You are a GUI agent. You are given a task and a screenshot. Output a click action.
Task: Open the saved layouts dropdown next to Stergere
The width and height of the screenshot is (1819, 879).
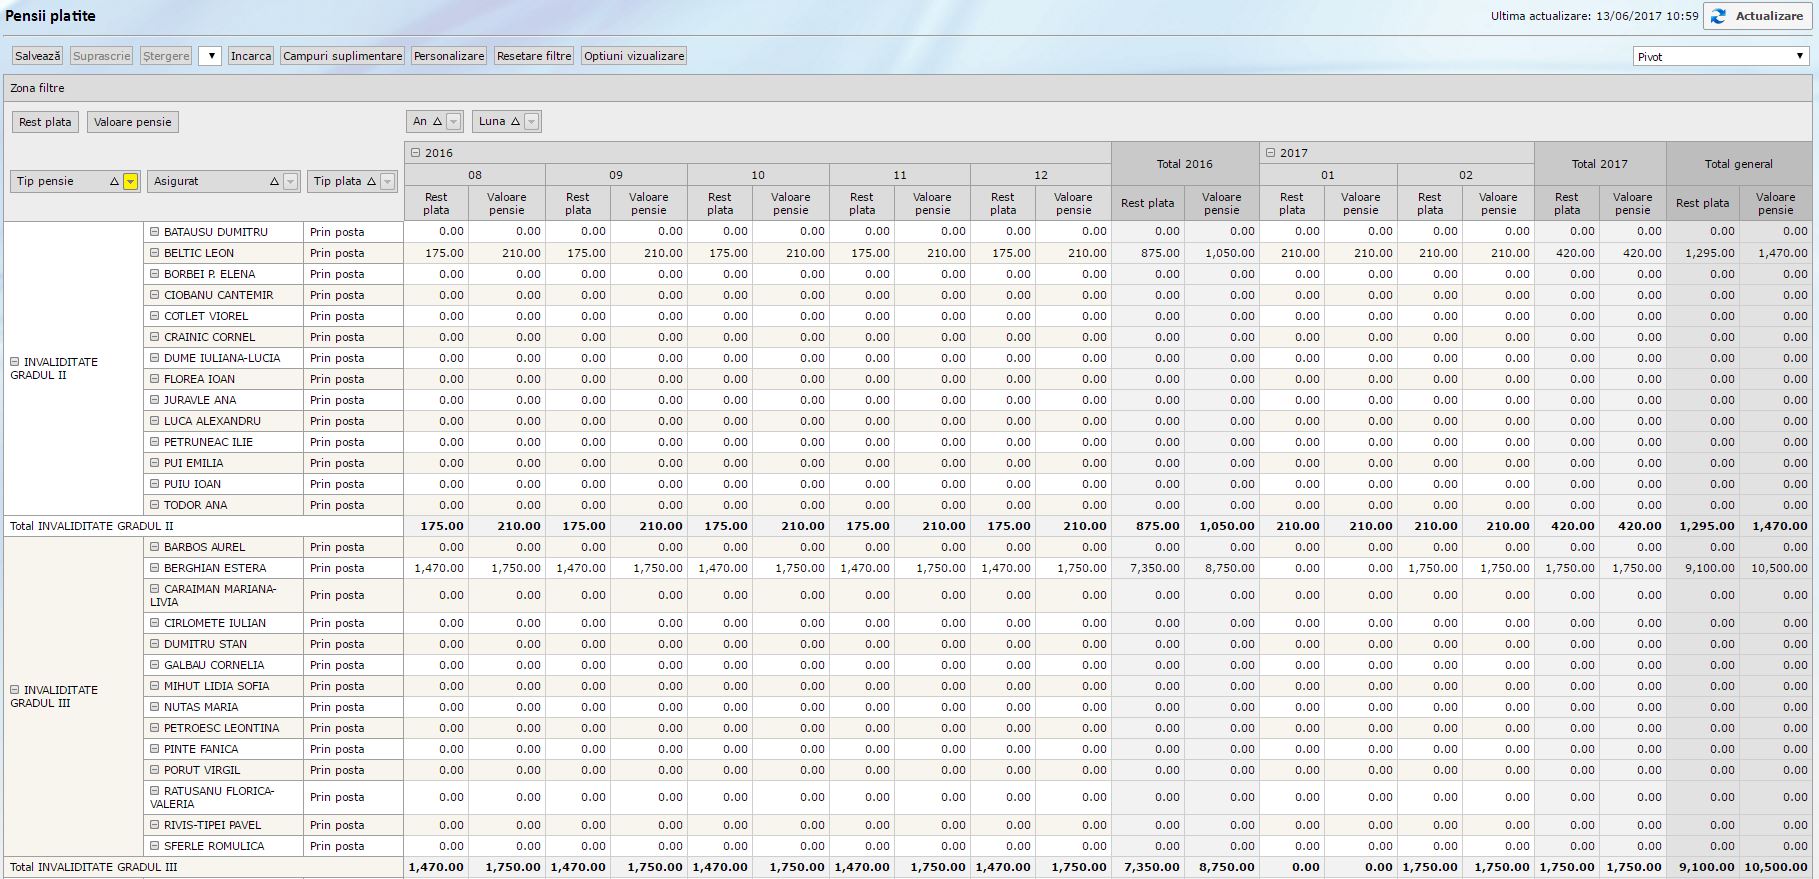(x=209, y=56)
